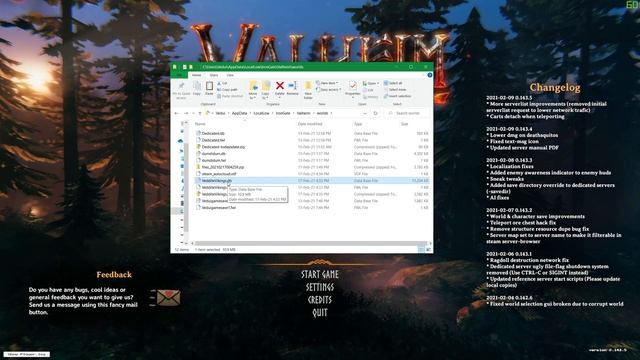
Task: Open Settings in Valheim menu
Action: click(x=320, y=287)
